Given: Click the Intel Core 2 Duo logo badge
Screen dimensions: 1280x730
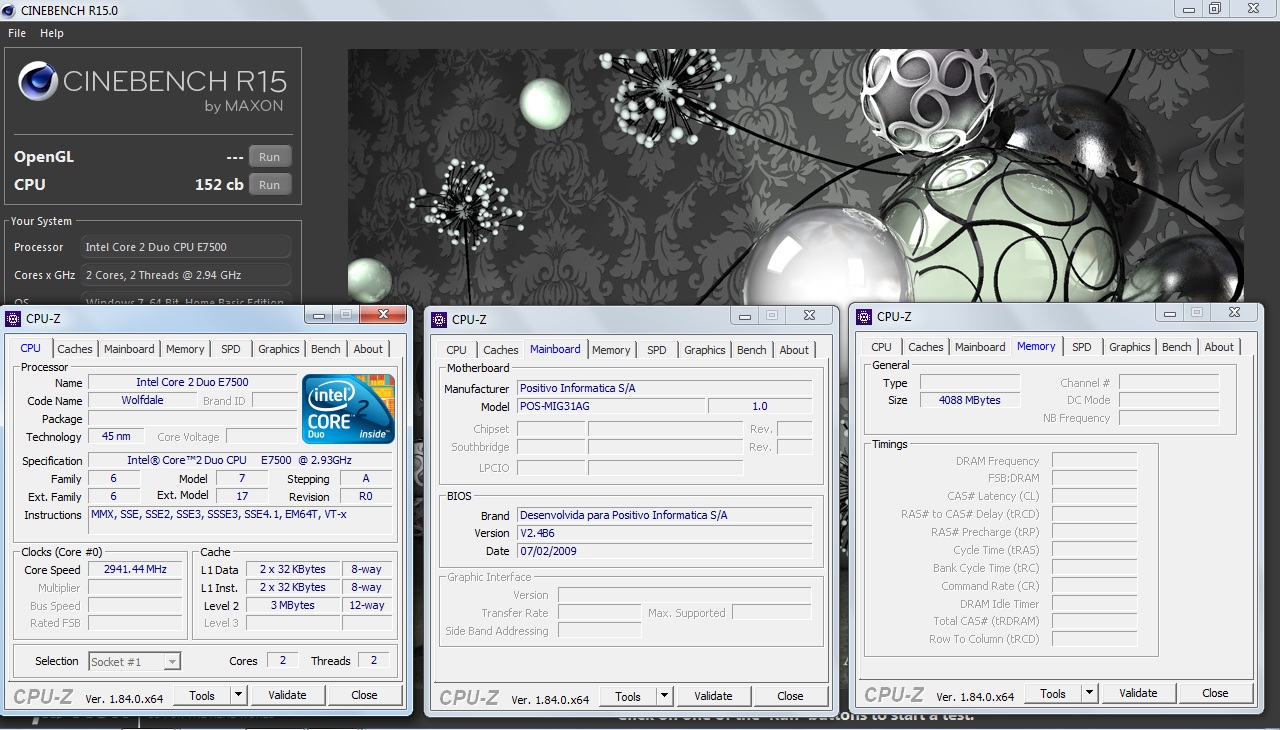Looking at the screenshot, I should coord(349,409).
